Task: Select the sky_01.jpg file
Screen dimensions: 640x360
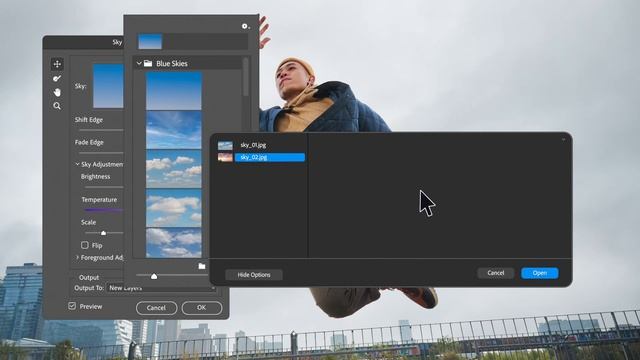Action: tap(253, 145)
